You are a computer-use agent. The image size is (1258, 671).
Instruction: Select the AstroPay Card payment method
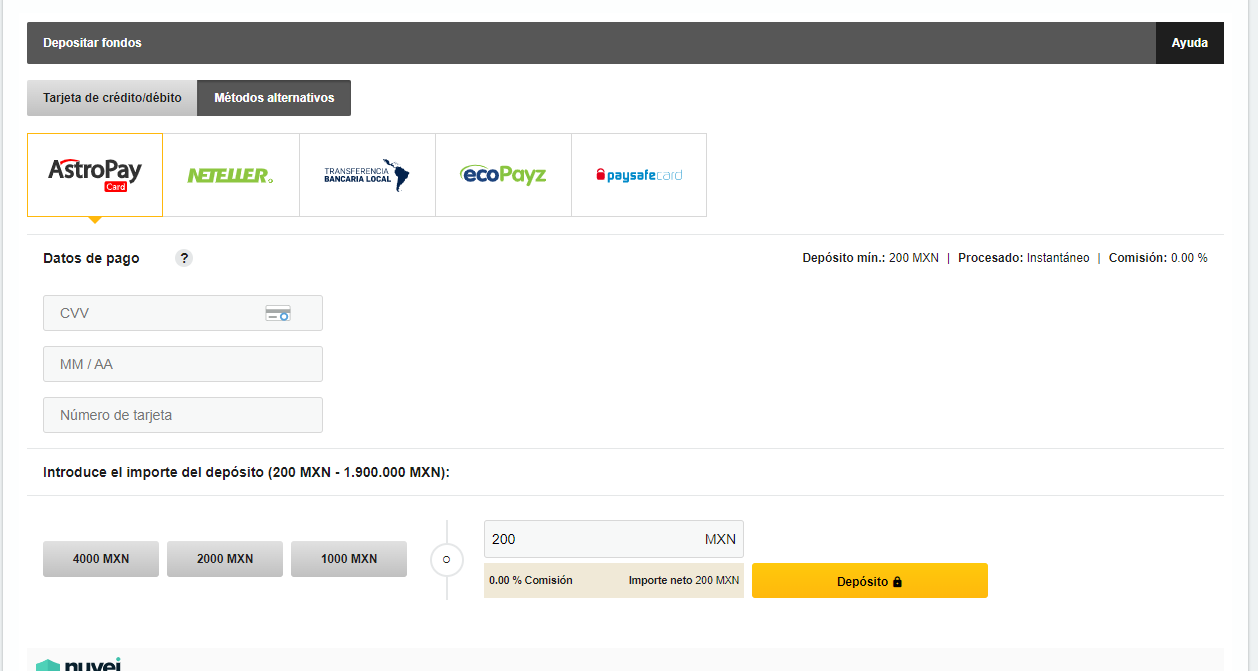click(x=95, y=175)
